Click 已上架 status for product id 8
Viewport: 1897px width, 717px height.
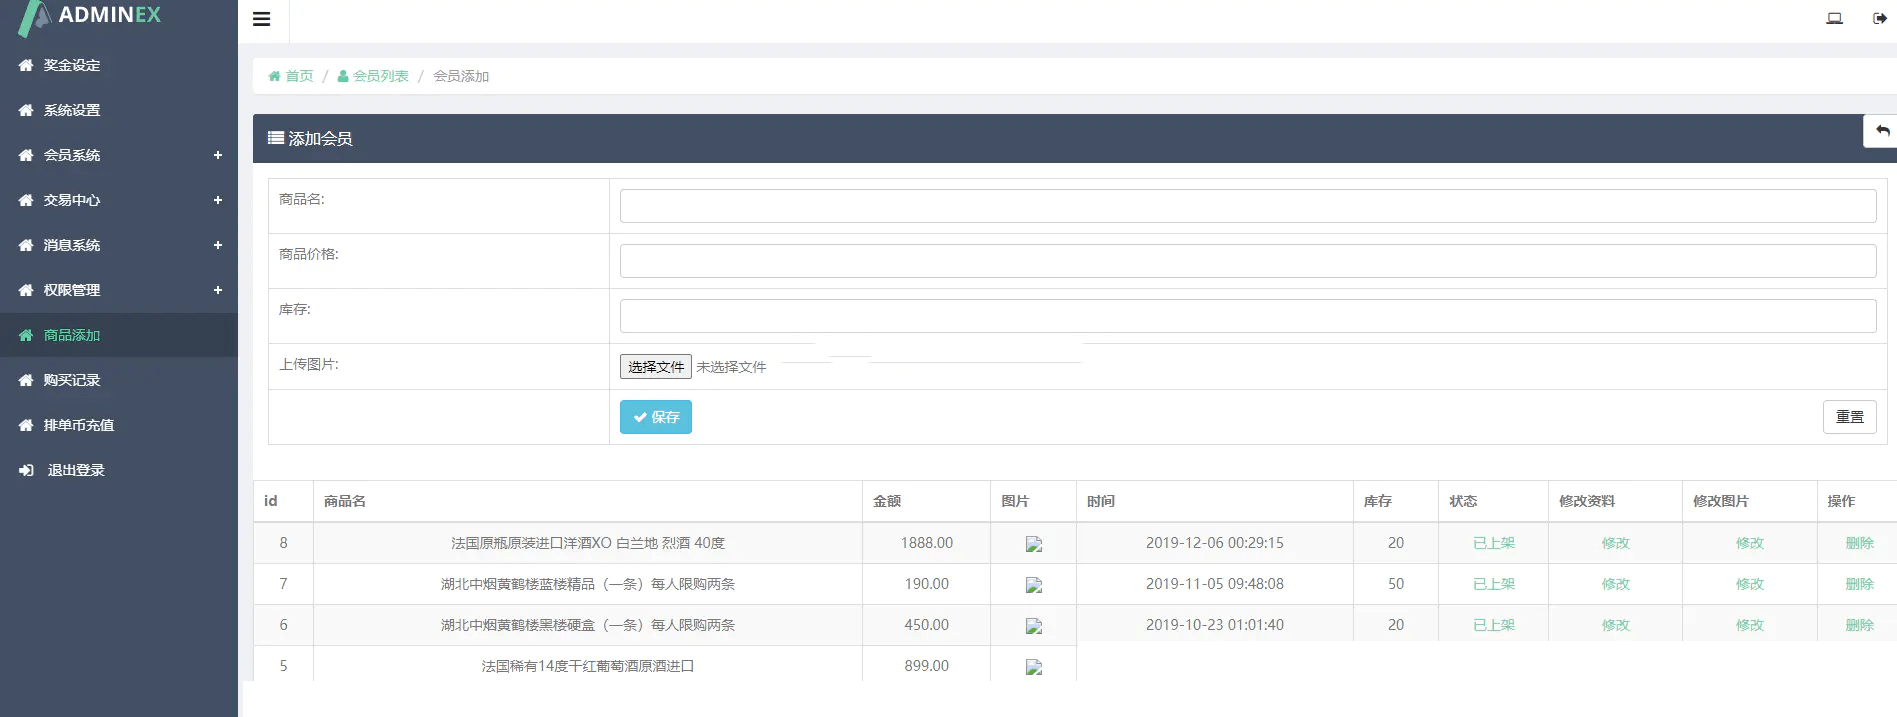point(1494,543)
